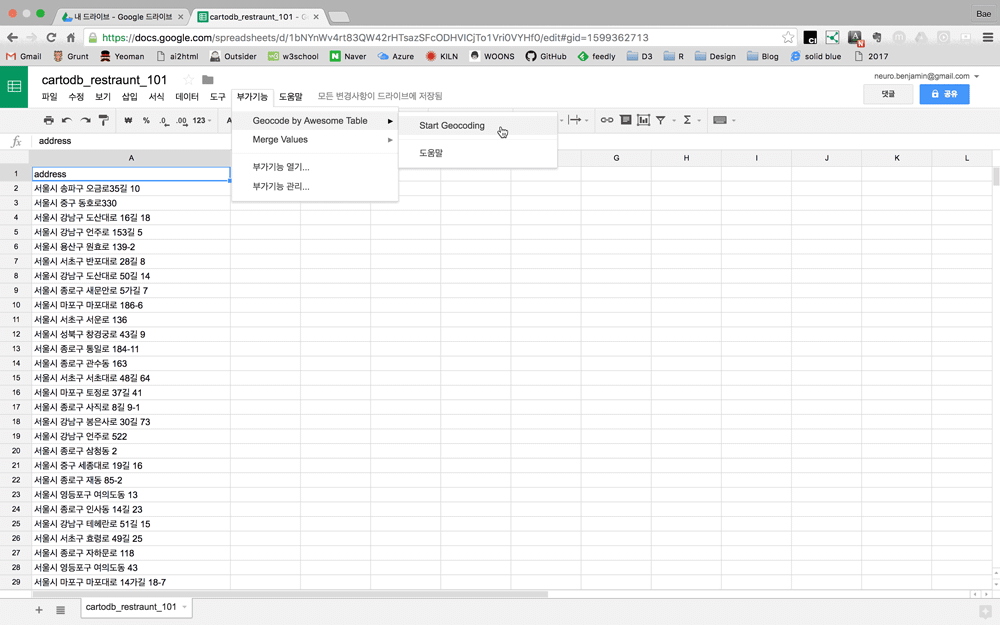Screen dimensions: 1000x625
Task: Click the Evernote extension icon
Action: (877, 38)
